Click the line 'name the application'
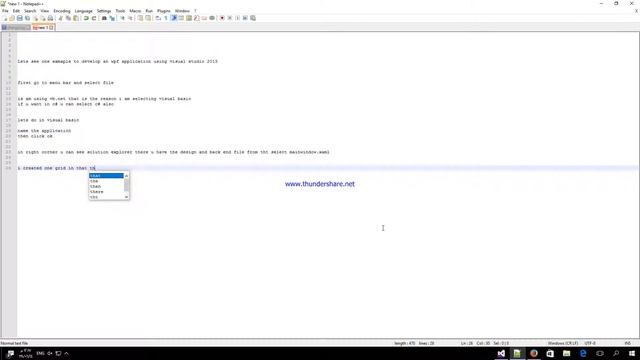This screenshot has height=360, width=640. 44,131
